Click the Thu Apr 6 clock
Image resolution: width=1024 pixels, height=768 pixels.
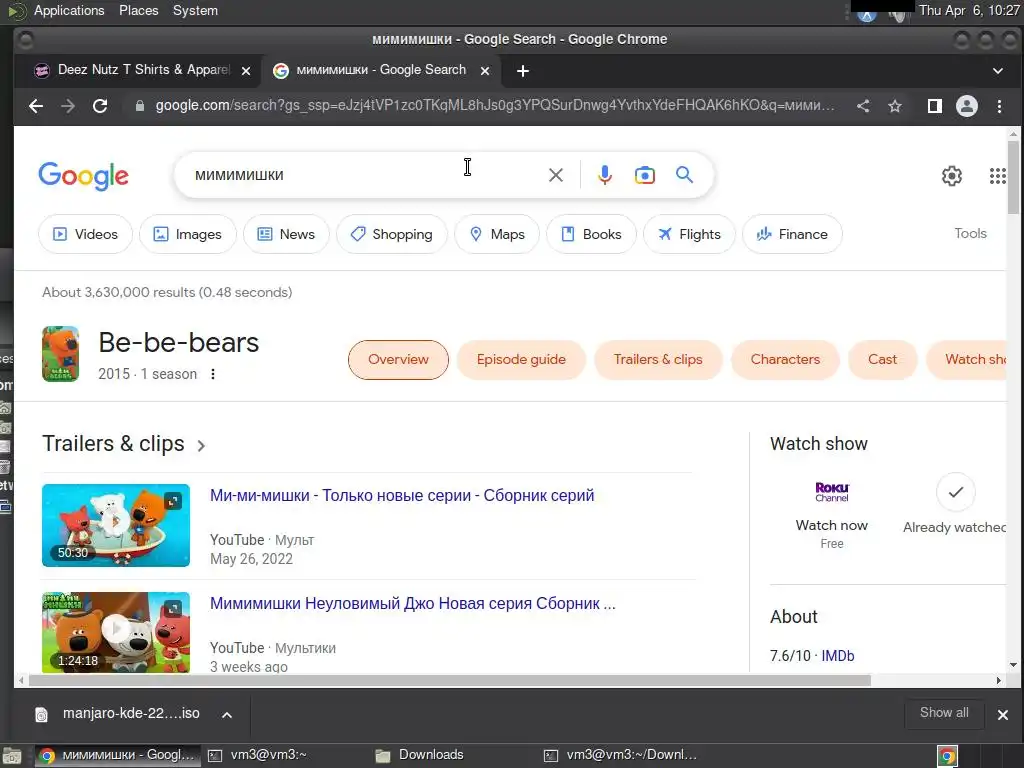pos(968,10)
